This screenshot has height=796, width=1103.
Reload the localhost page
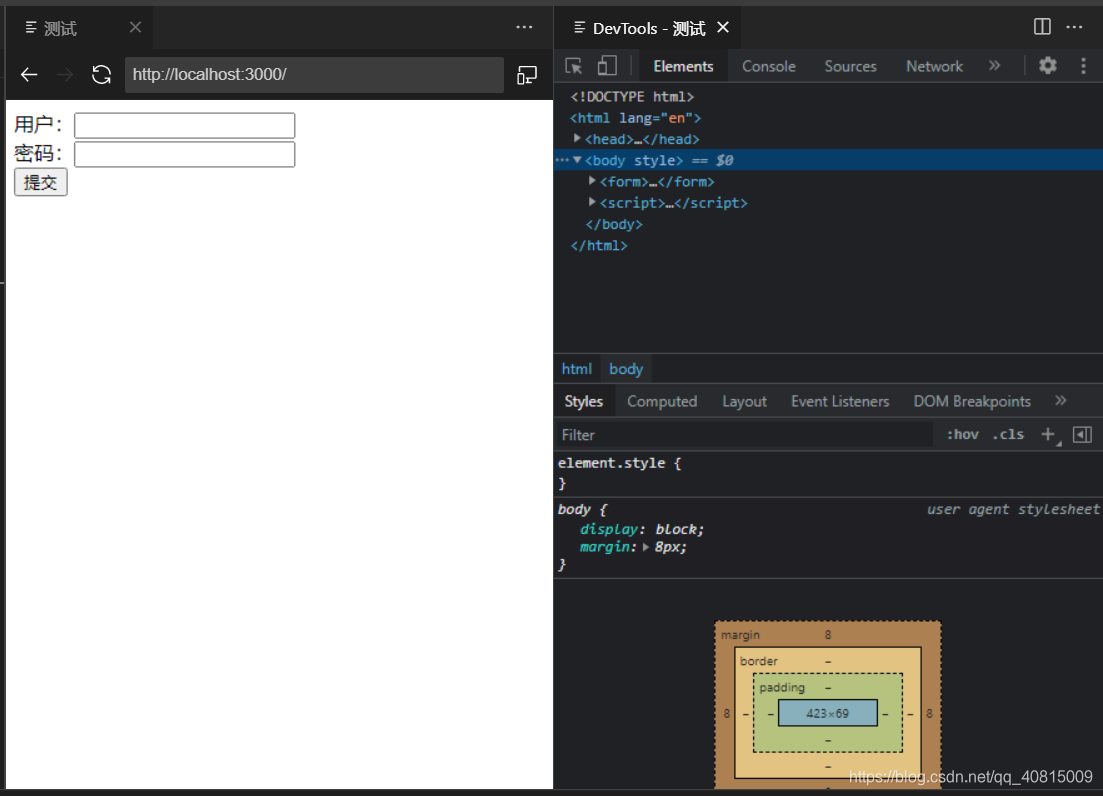click(101, 75)
